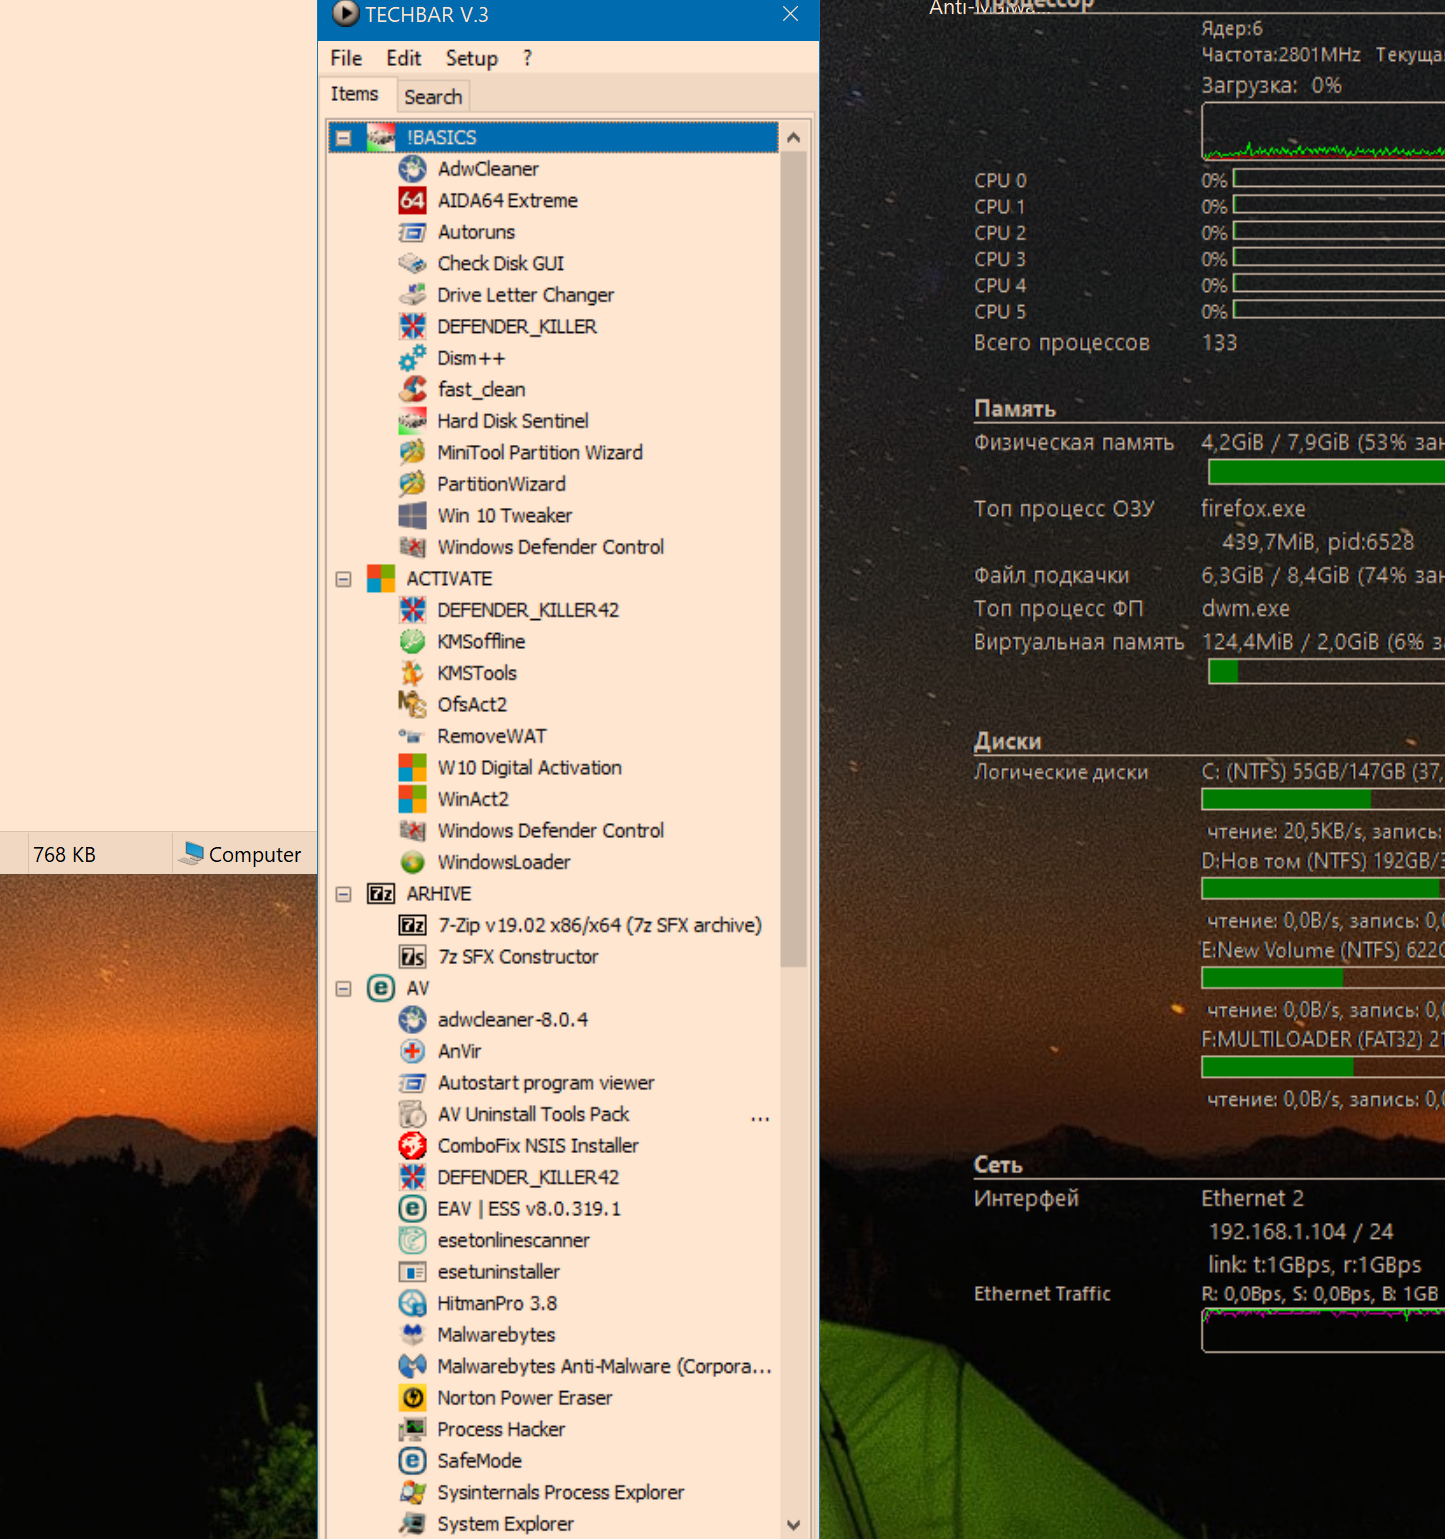1445x1539 pixels.
Task: Open the File menu
Action: (x=346, y=58)
